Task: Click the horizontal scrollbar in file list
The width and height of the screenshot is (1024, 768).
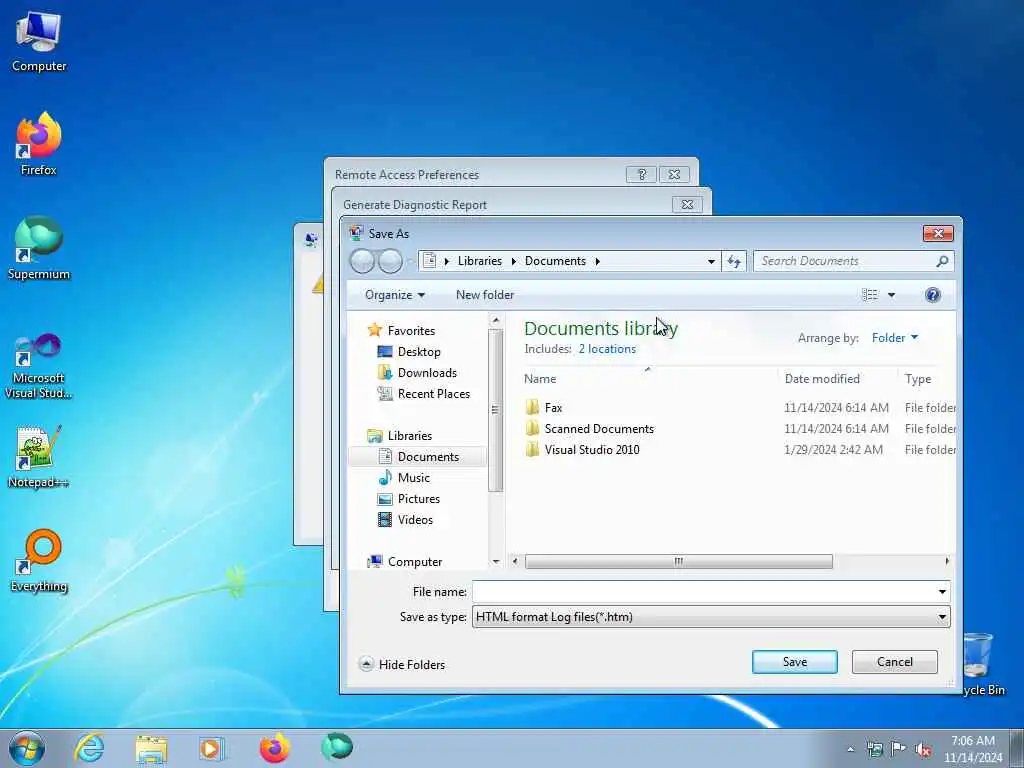Action: click(679, 562)
